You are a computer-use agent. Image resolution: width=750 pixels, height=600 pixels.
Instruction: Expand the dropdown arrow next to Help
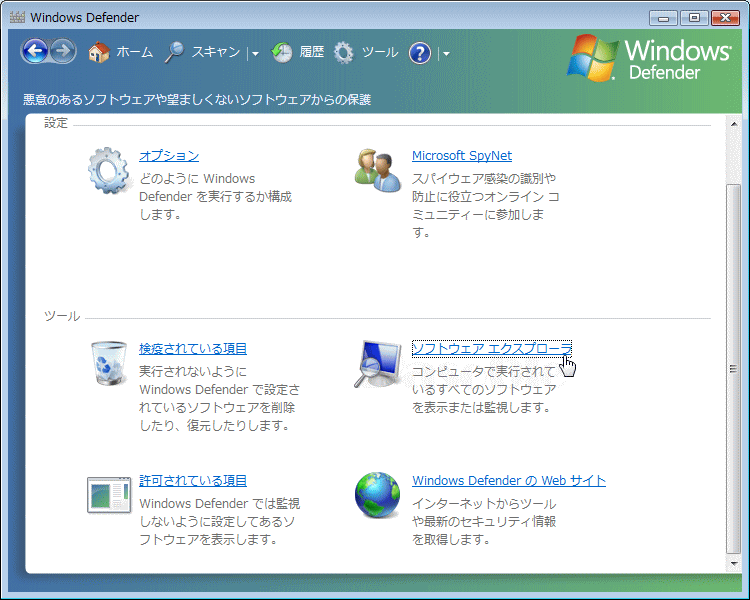(x=445, y=54)
